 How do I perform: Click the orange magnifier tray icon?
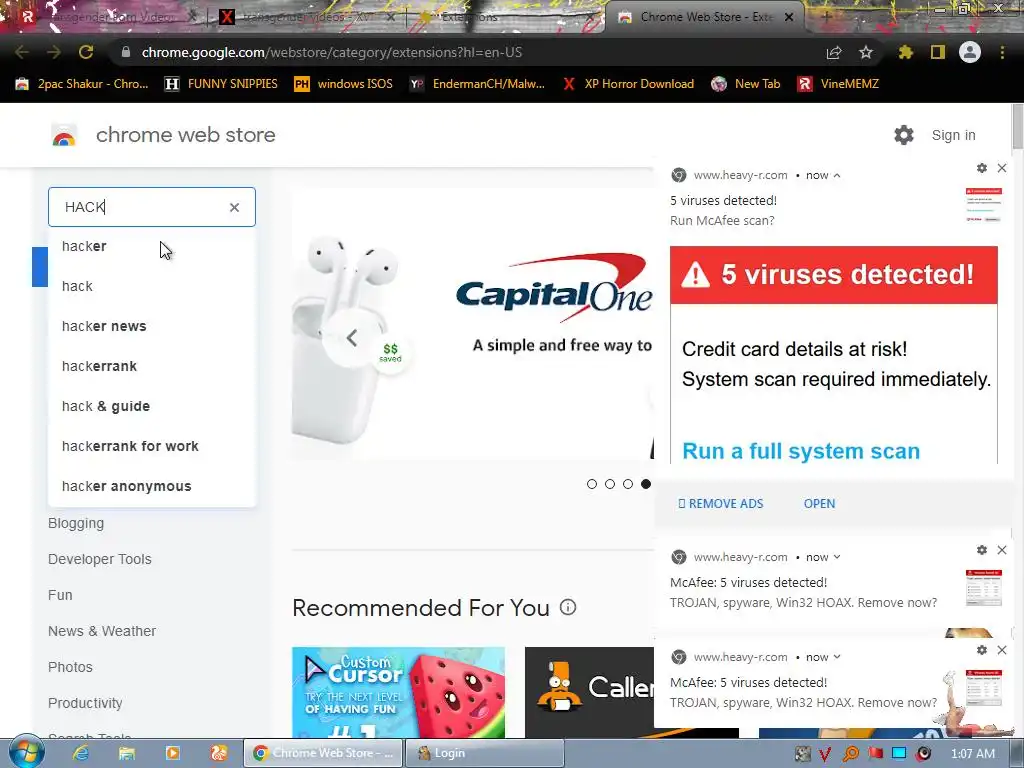[850, 754]
